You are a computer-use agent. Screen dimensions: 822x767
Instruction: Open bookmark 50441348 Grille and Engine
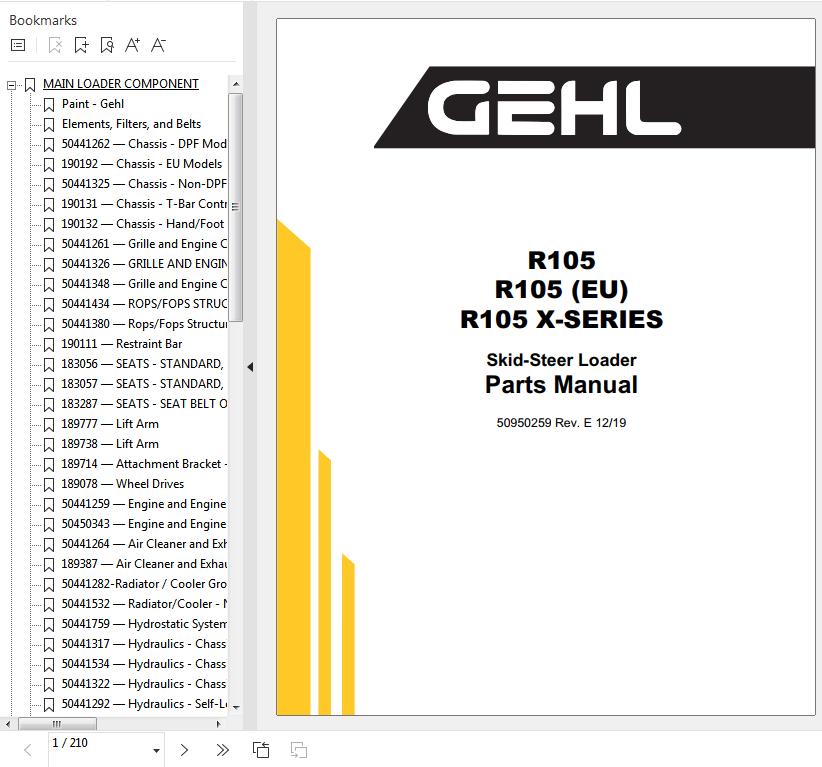click(x=144, y=284)
